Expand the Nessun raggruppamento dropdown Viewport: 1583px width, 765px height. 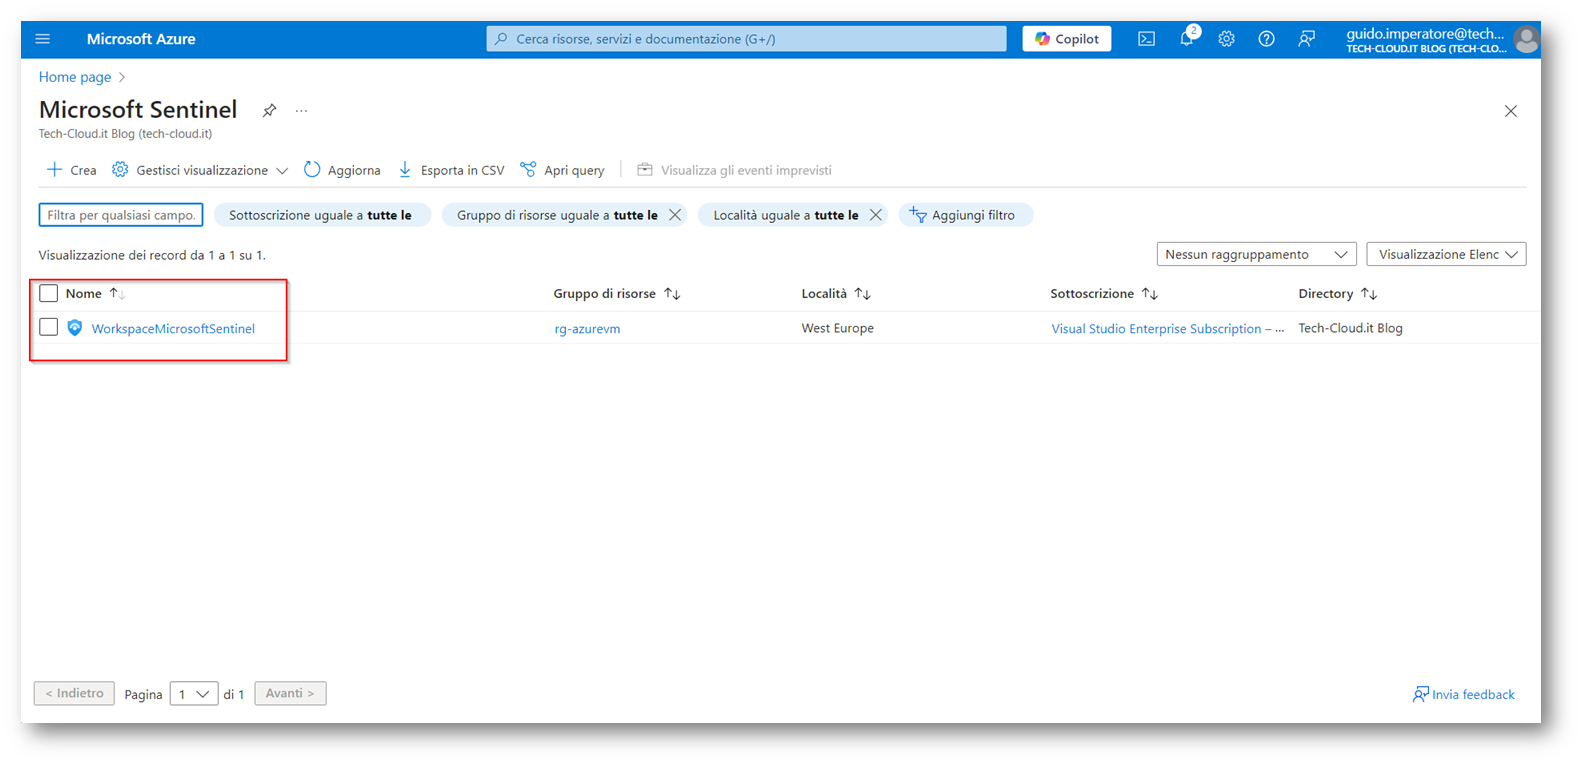click(1256, 254)
